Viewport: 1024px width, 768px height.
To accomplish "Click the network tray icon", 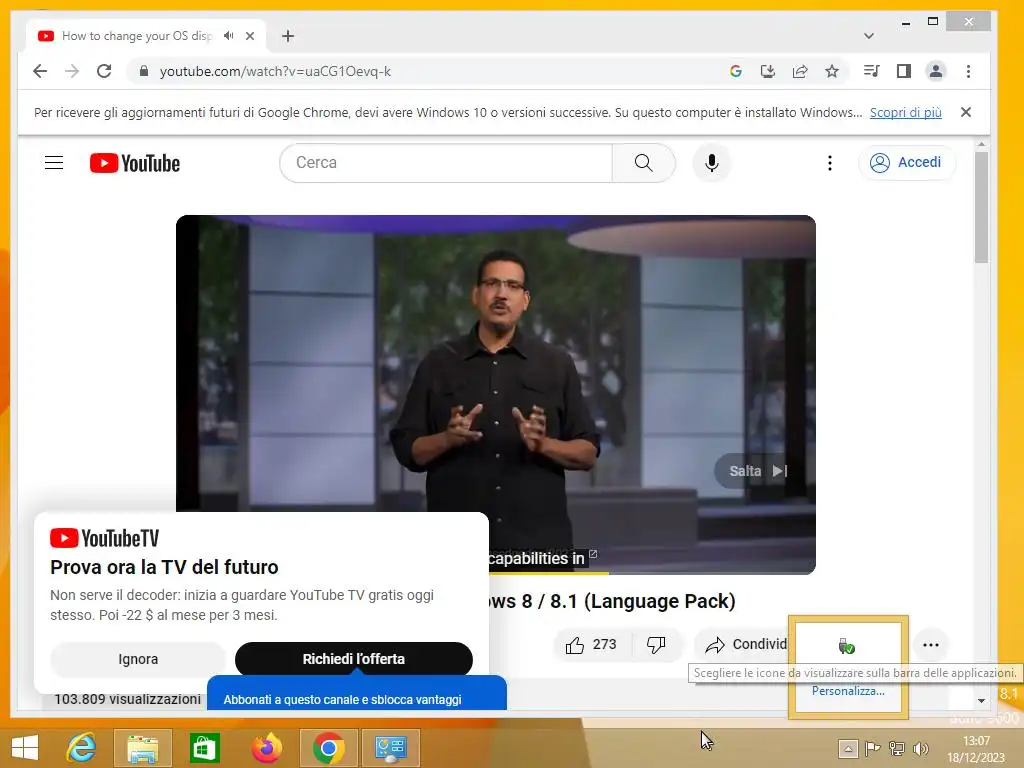I will click(897, 748).
